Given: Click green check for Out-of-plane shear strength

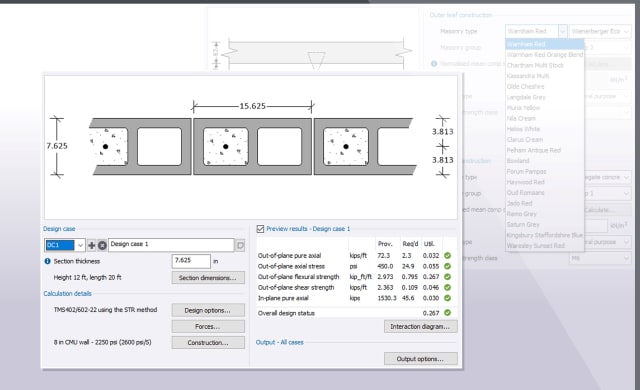Looking at the screenshot, I should tap(448, 288).
